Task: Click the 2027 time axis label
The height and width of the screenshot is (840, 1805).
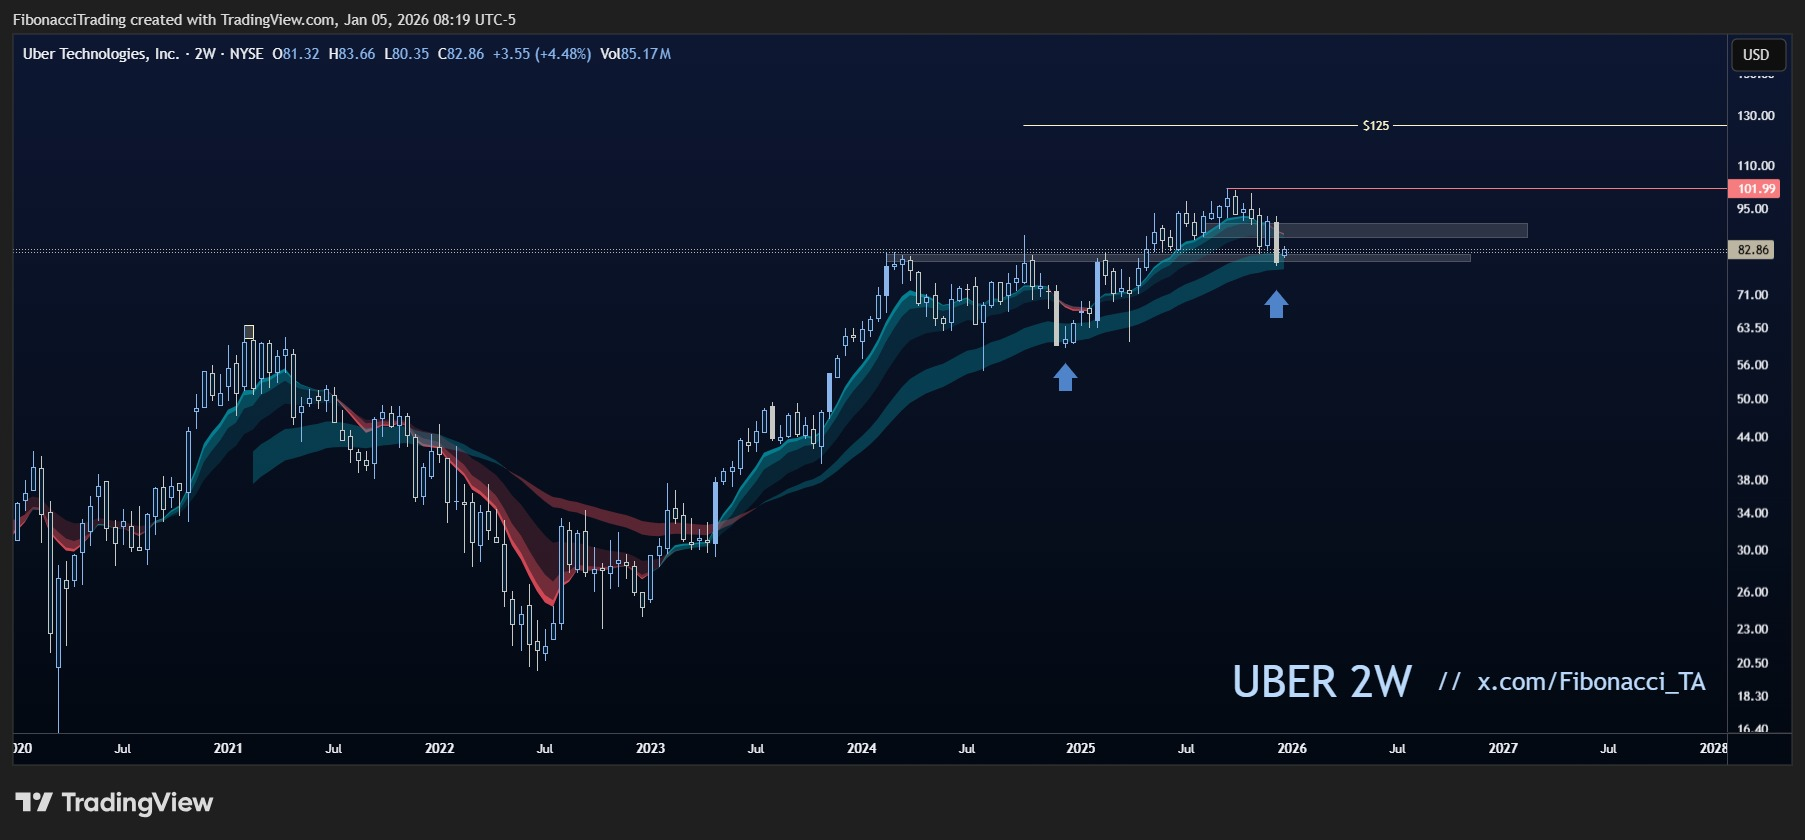Action: (1503, 748)
